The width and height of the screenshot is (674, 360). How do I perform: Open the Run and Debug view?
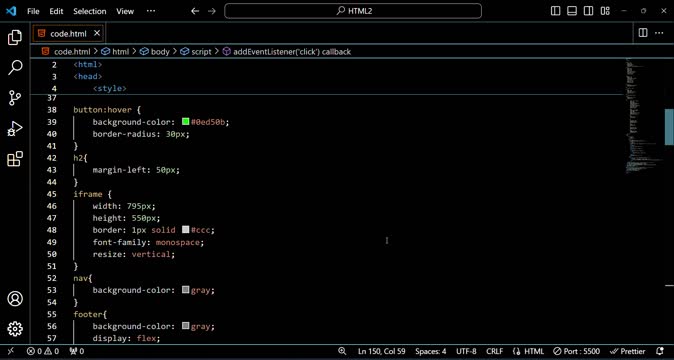pos(15,128)
